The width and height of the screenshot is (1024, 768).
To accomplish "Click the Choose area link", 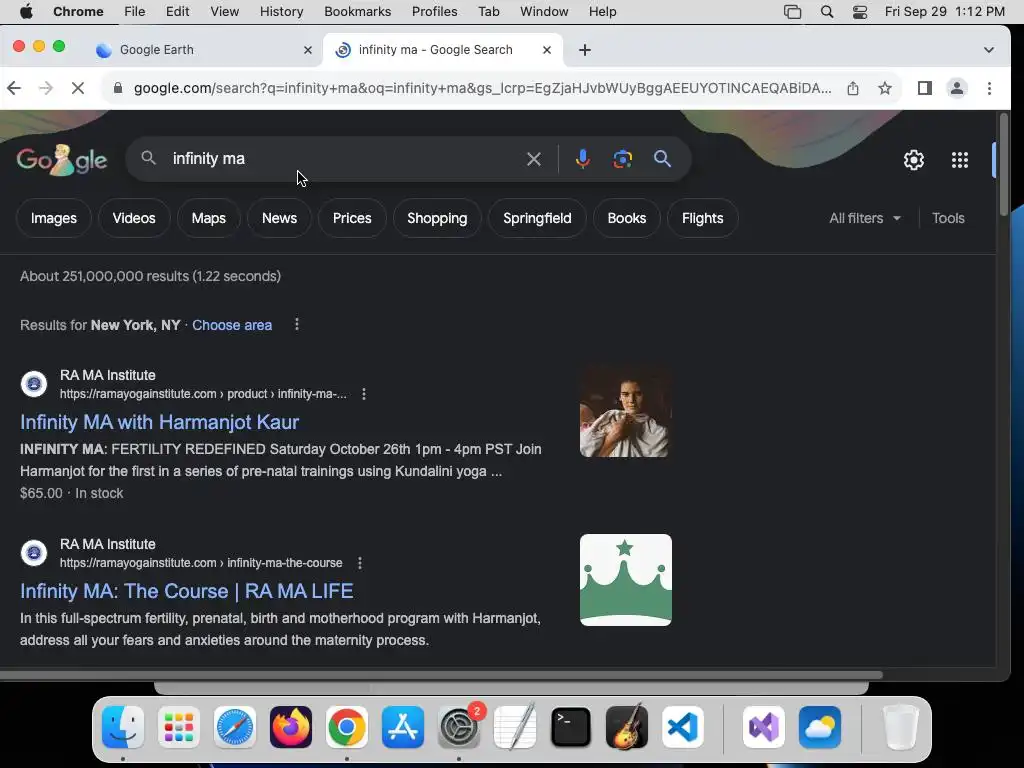I will click(232, 325).
